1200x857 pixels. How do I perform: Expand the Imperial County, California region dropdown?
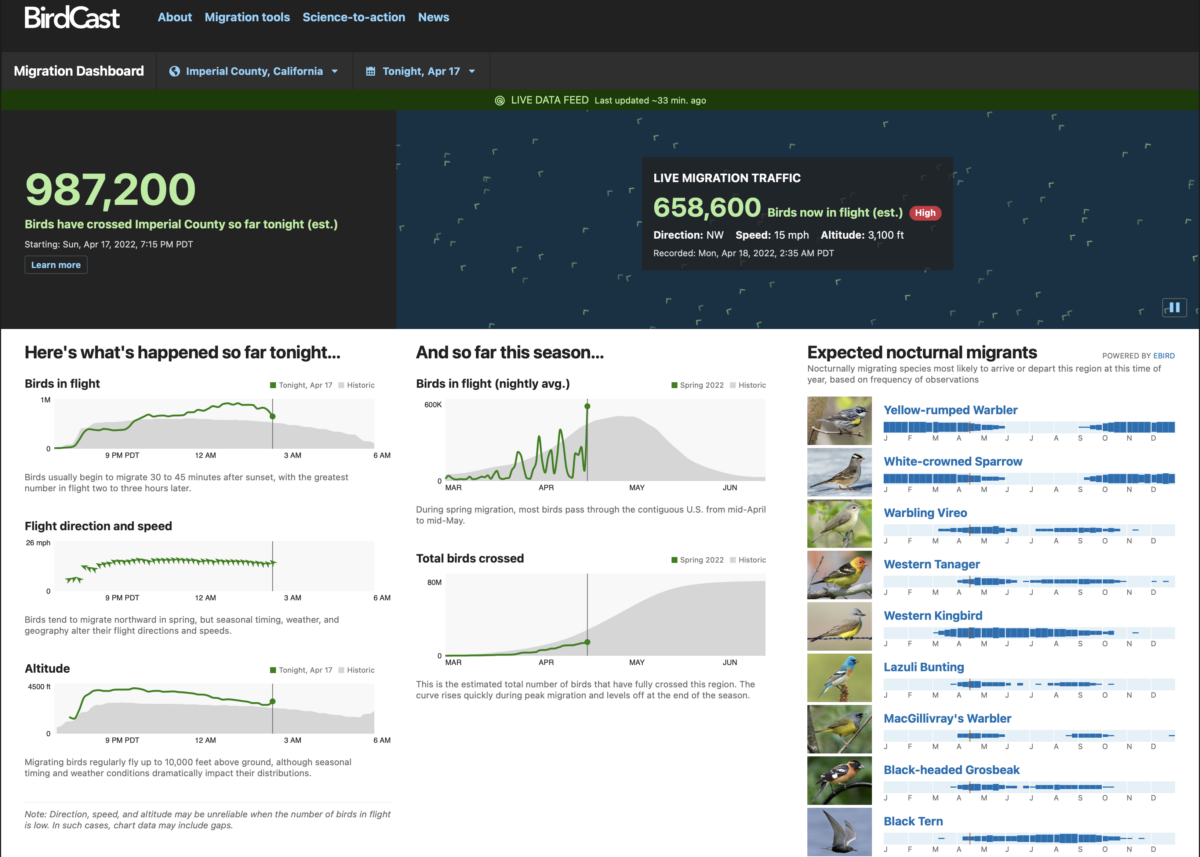click(255, 72)
